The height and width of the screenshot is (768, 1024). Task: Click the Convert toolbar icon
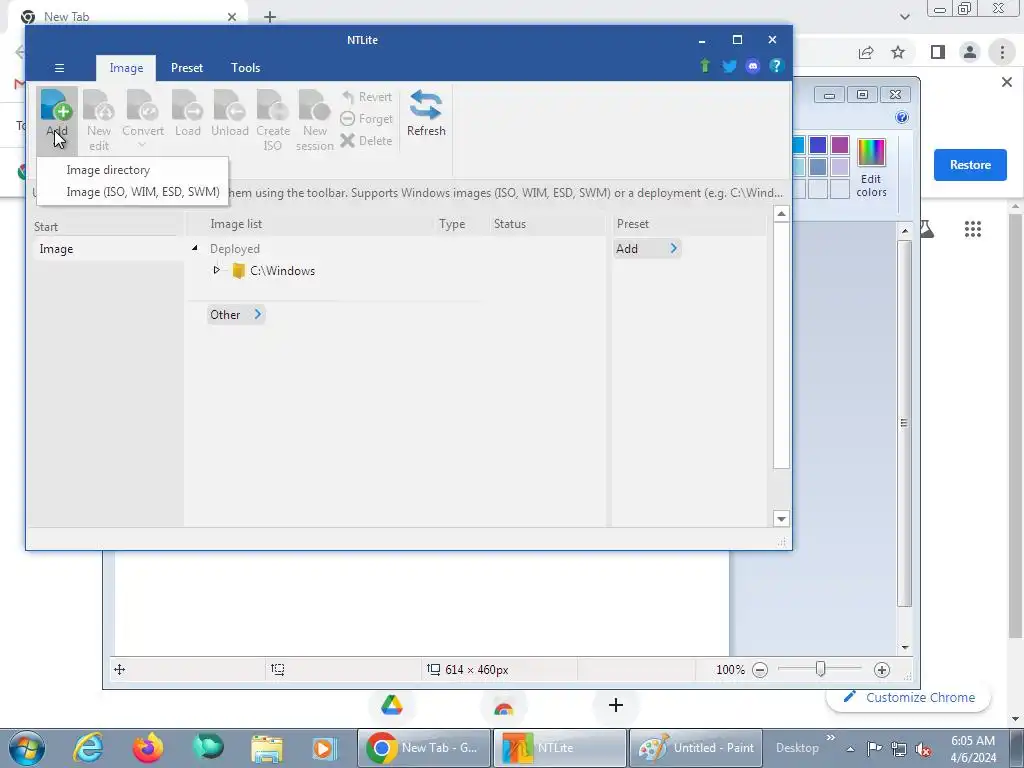142,120
